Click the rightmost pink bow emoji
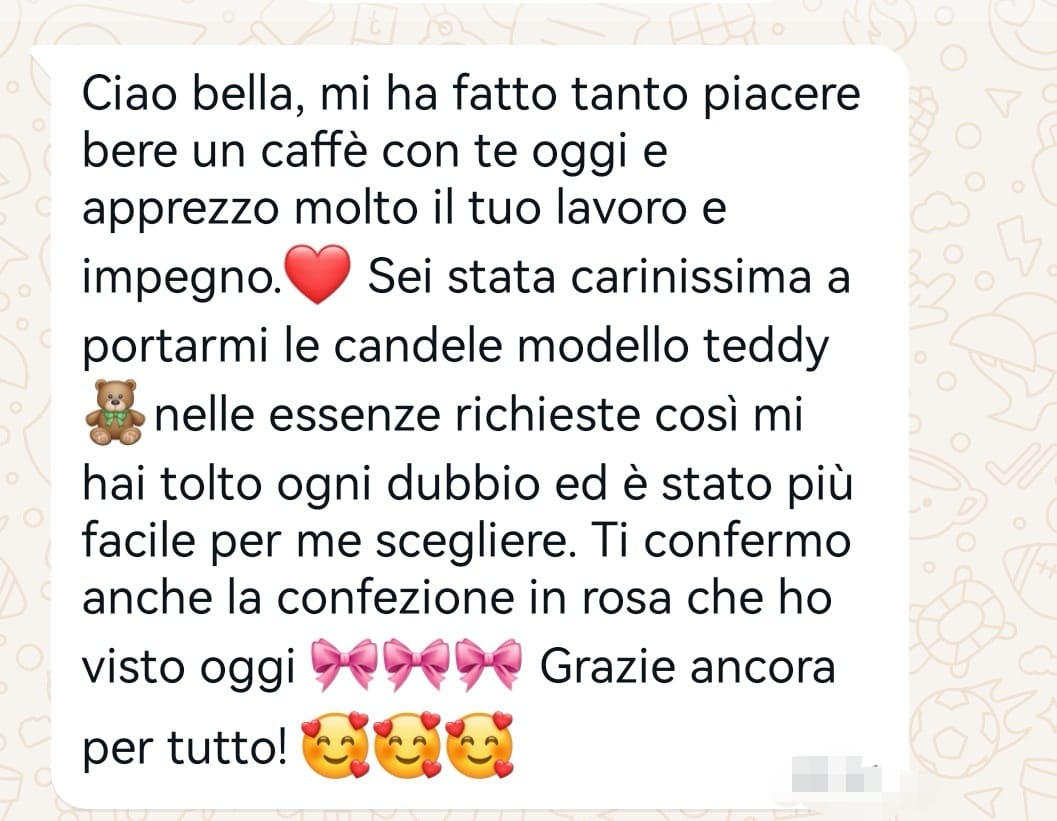Screen dimensions: 1057x821 [488, 665]
